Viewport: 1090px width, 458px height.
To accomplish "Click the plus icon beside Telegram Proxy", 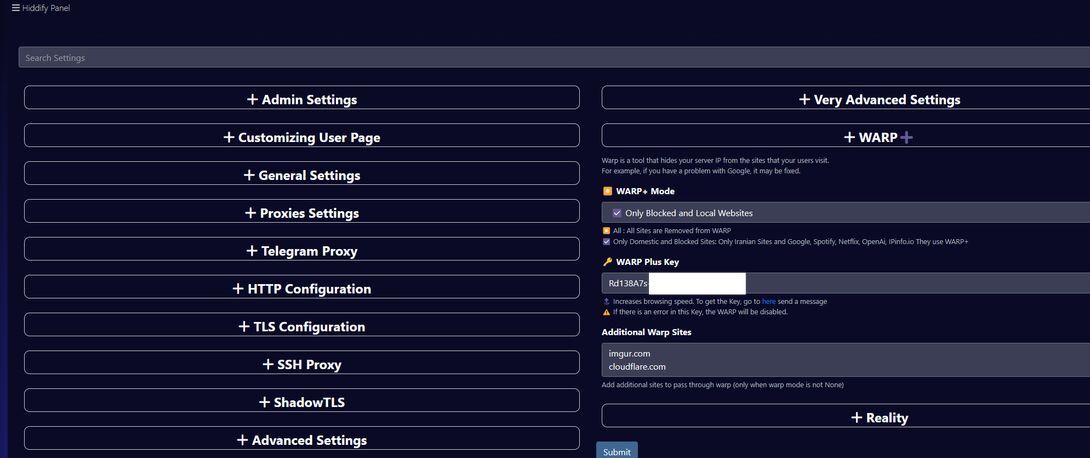I will click(x=252, y=251).
